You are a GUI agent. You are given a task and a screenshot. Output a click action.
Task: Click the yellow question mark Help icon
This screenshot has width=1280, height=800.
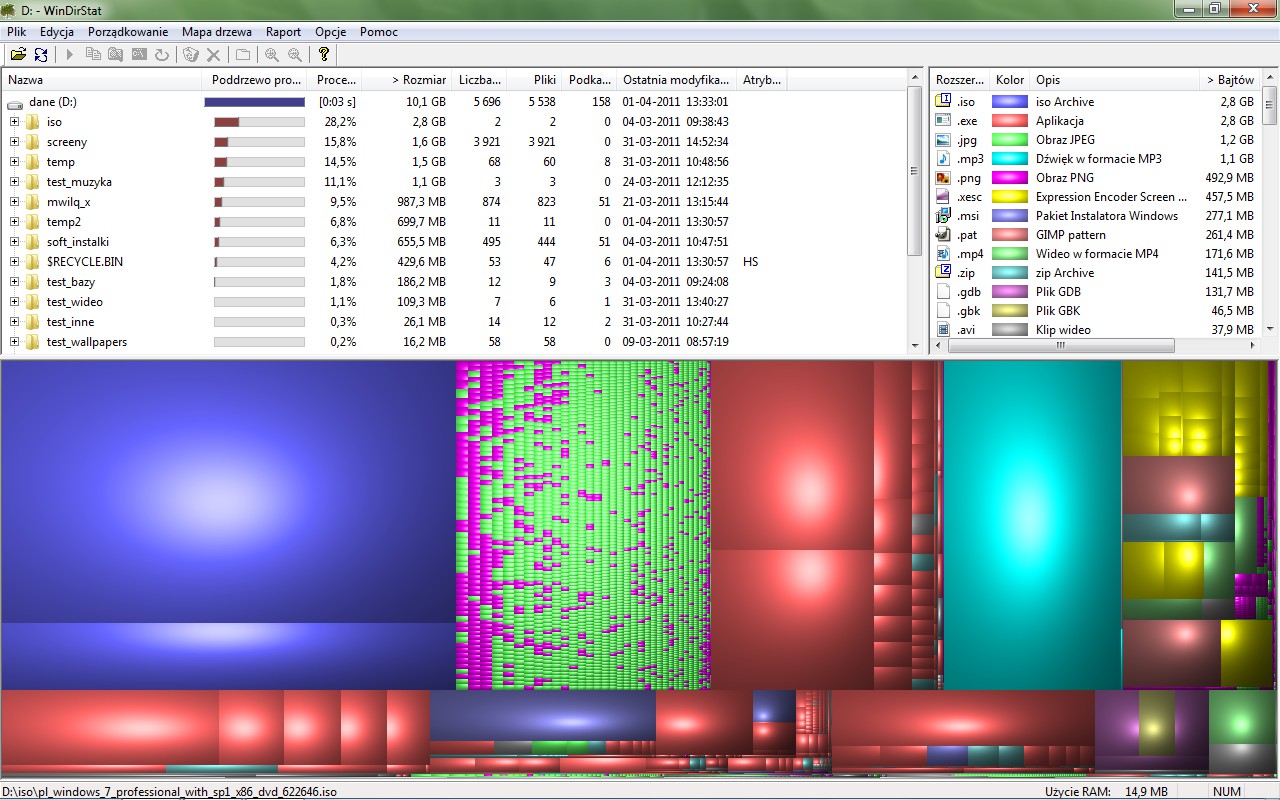tap(324, 55)
